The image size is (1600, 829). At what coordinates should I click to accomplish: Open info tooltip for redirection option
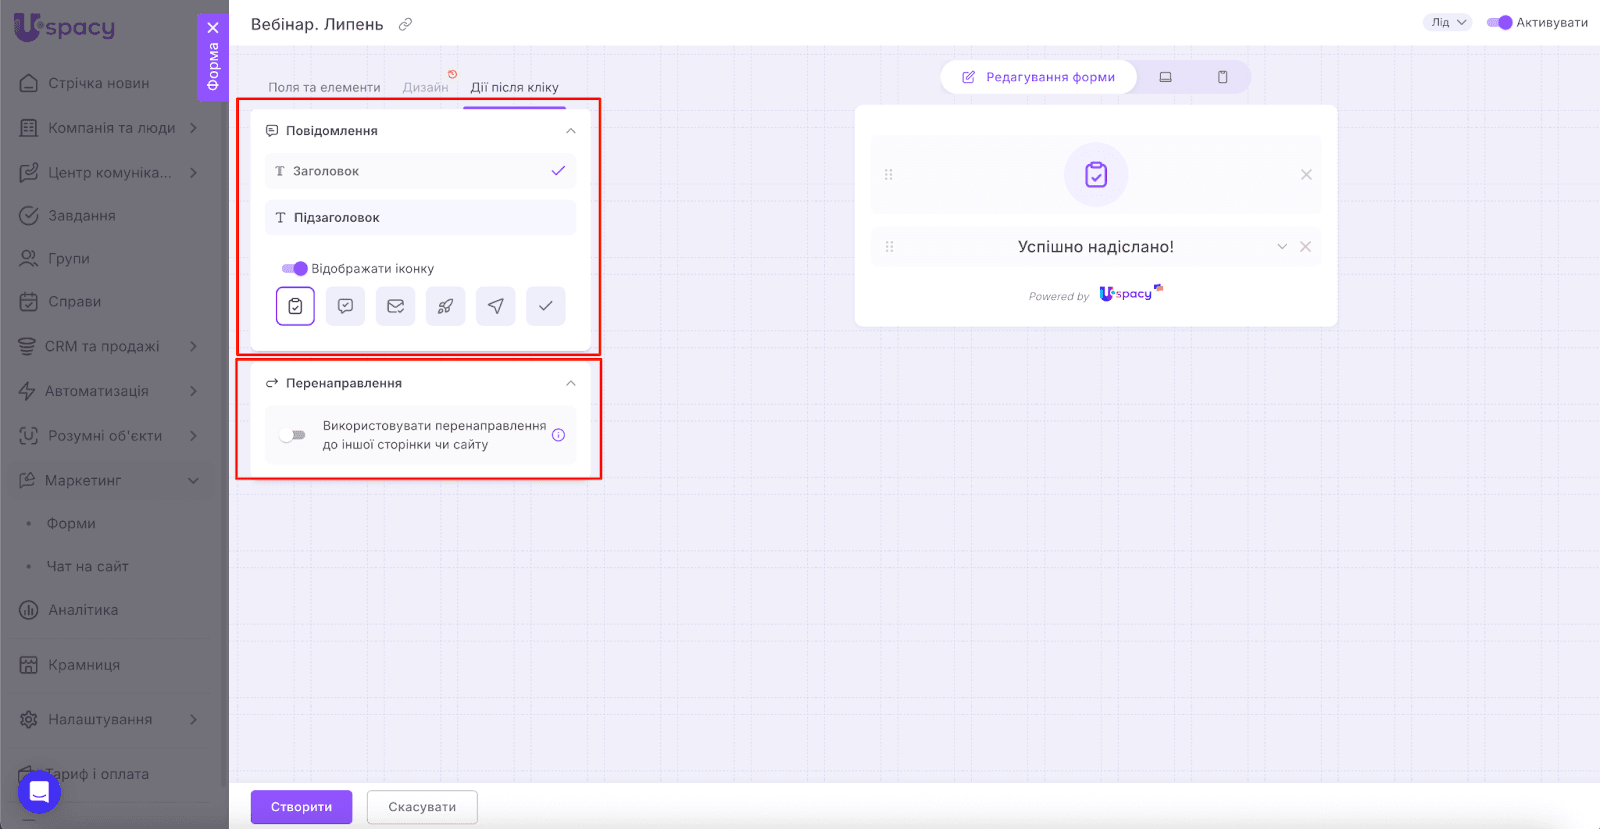pyautogui.click(x=558, y=435)
